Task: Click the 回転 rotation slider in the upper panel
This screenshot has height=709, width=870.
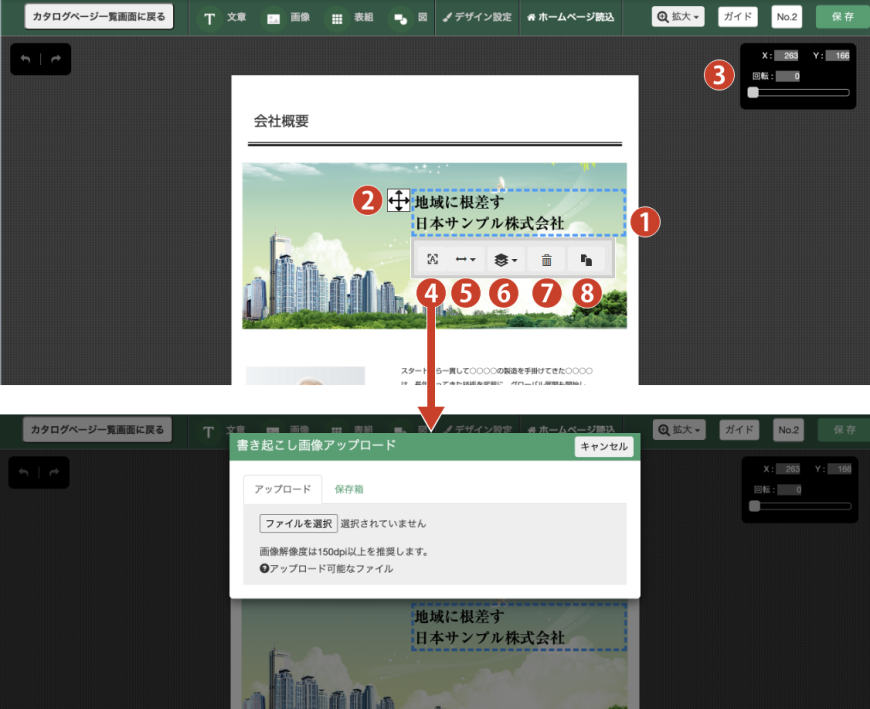Action: [x=800, y=92]
